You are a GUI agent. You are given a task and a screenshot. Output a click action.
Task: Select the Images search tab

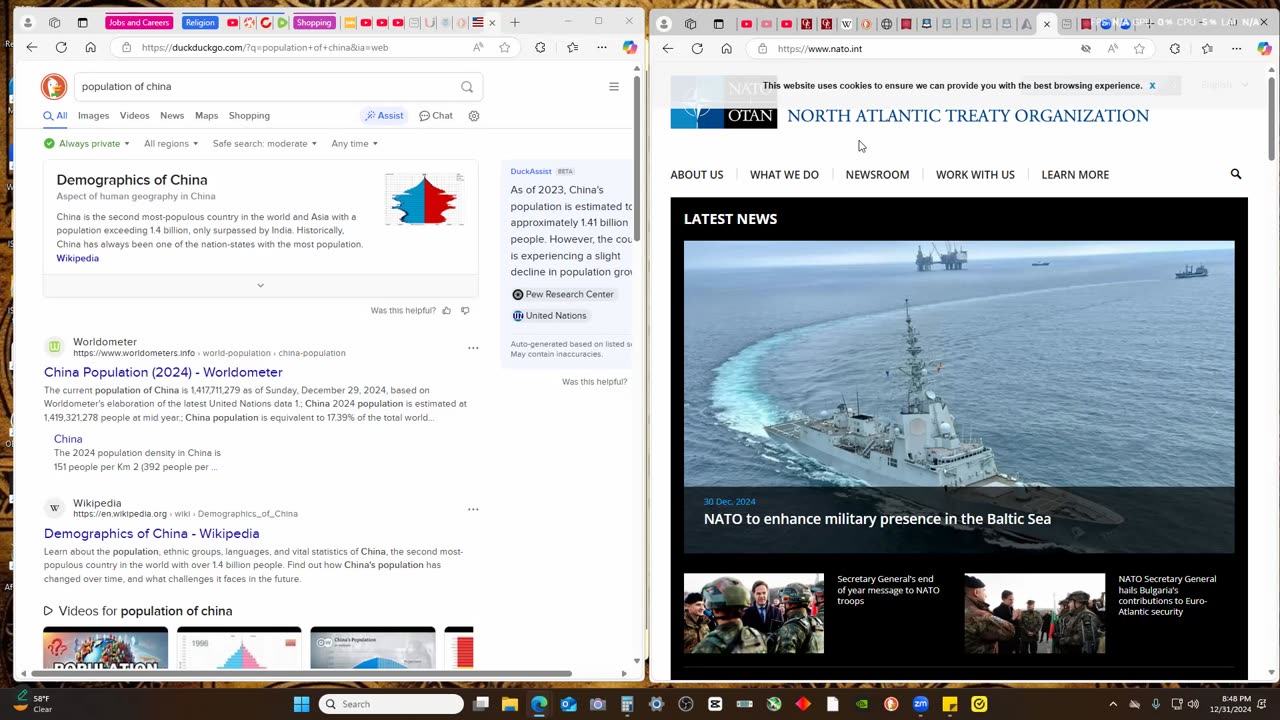click(93, 116)
